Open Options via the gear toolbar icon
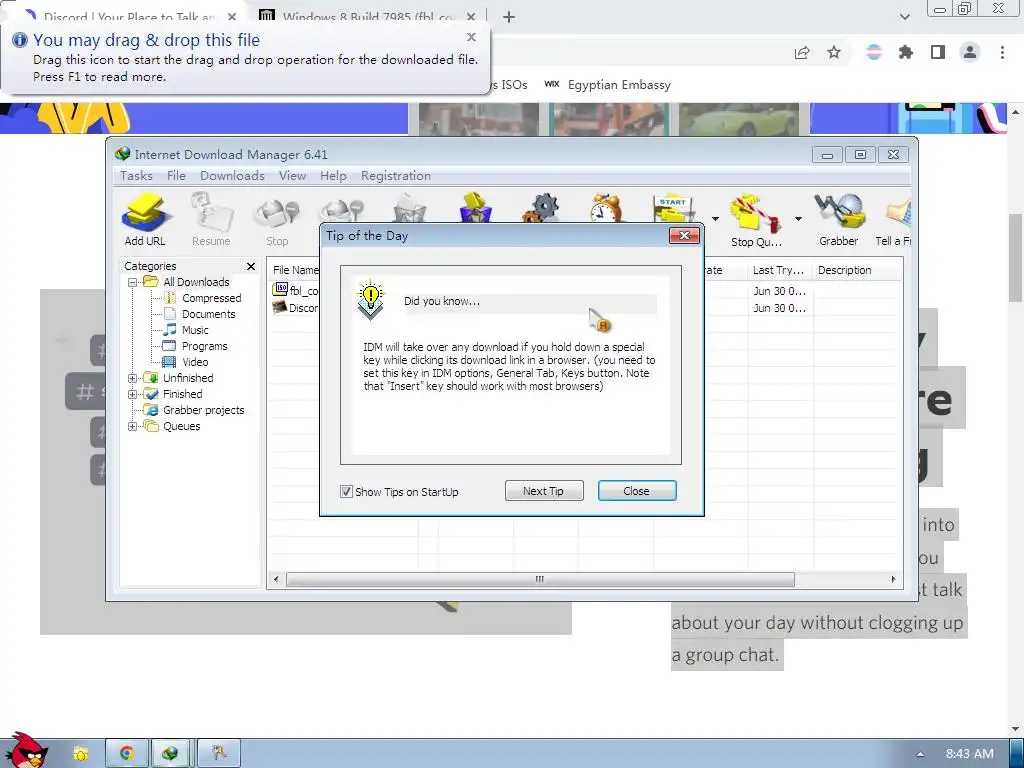Image resolution: width=1024 pixels, height=768 pixels. click(541, 208)
